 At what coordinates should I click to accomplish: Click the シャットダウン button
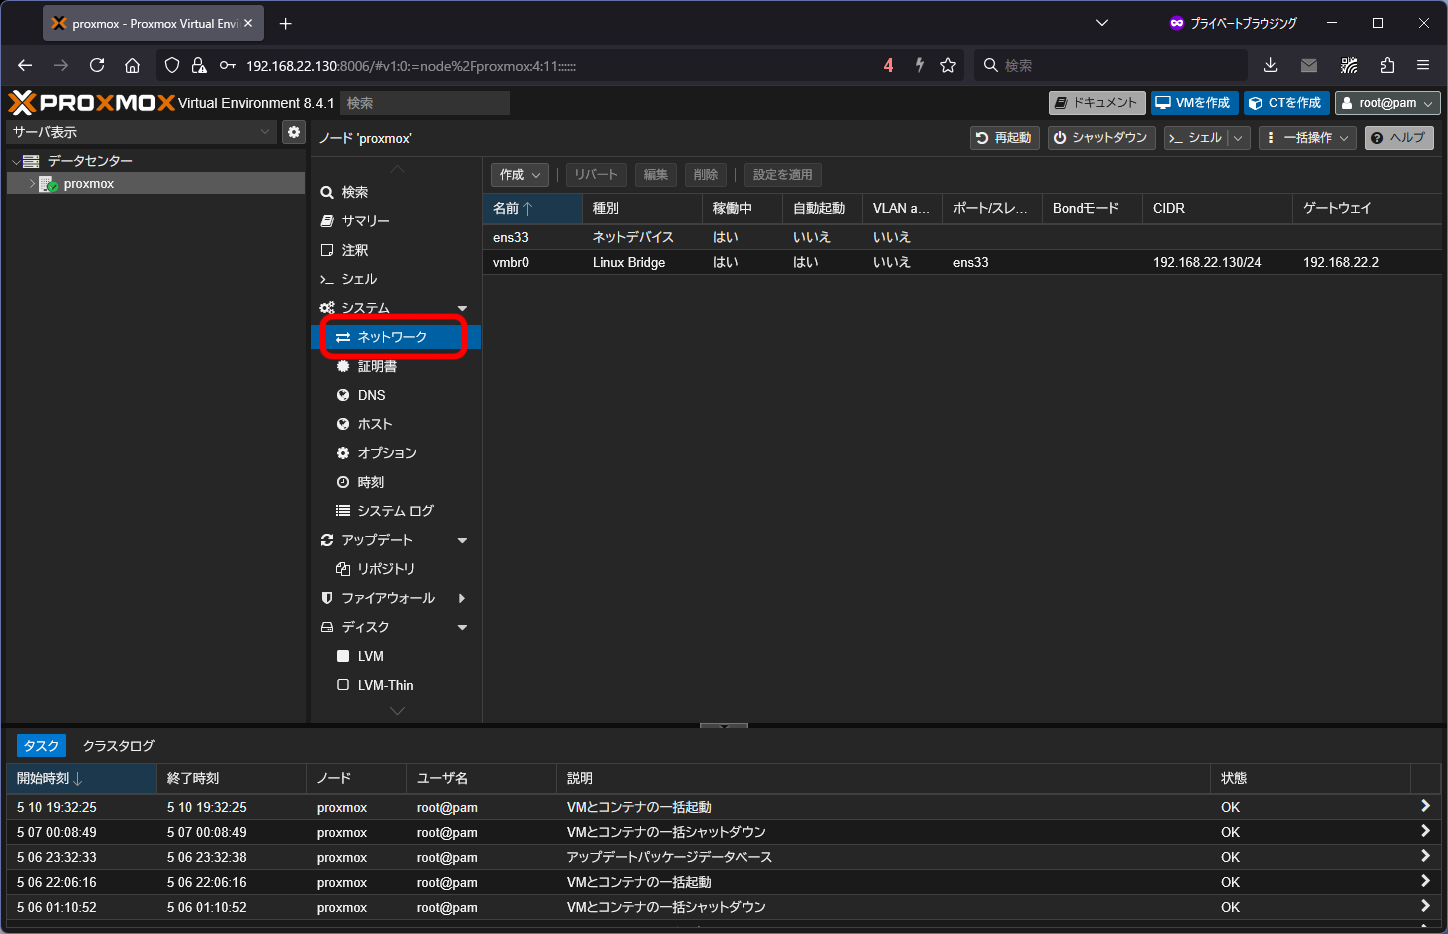[1102, 138]
